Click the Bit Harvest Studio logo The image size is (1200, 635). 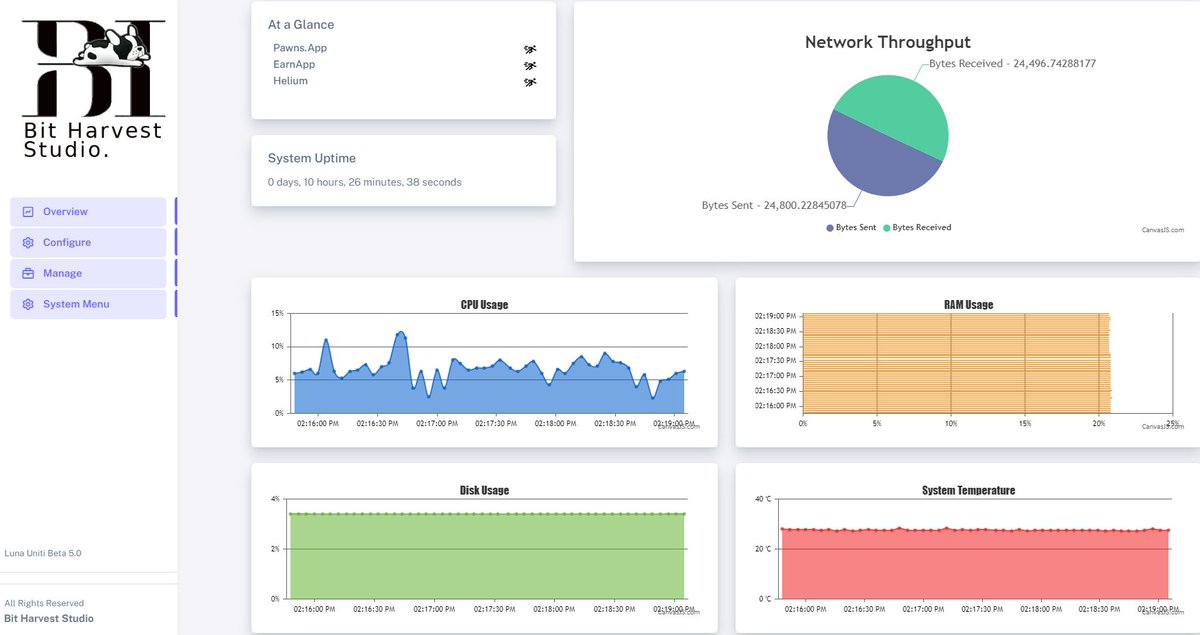coord(93,89)
